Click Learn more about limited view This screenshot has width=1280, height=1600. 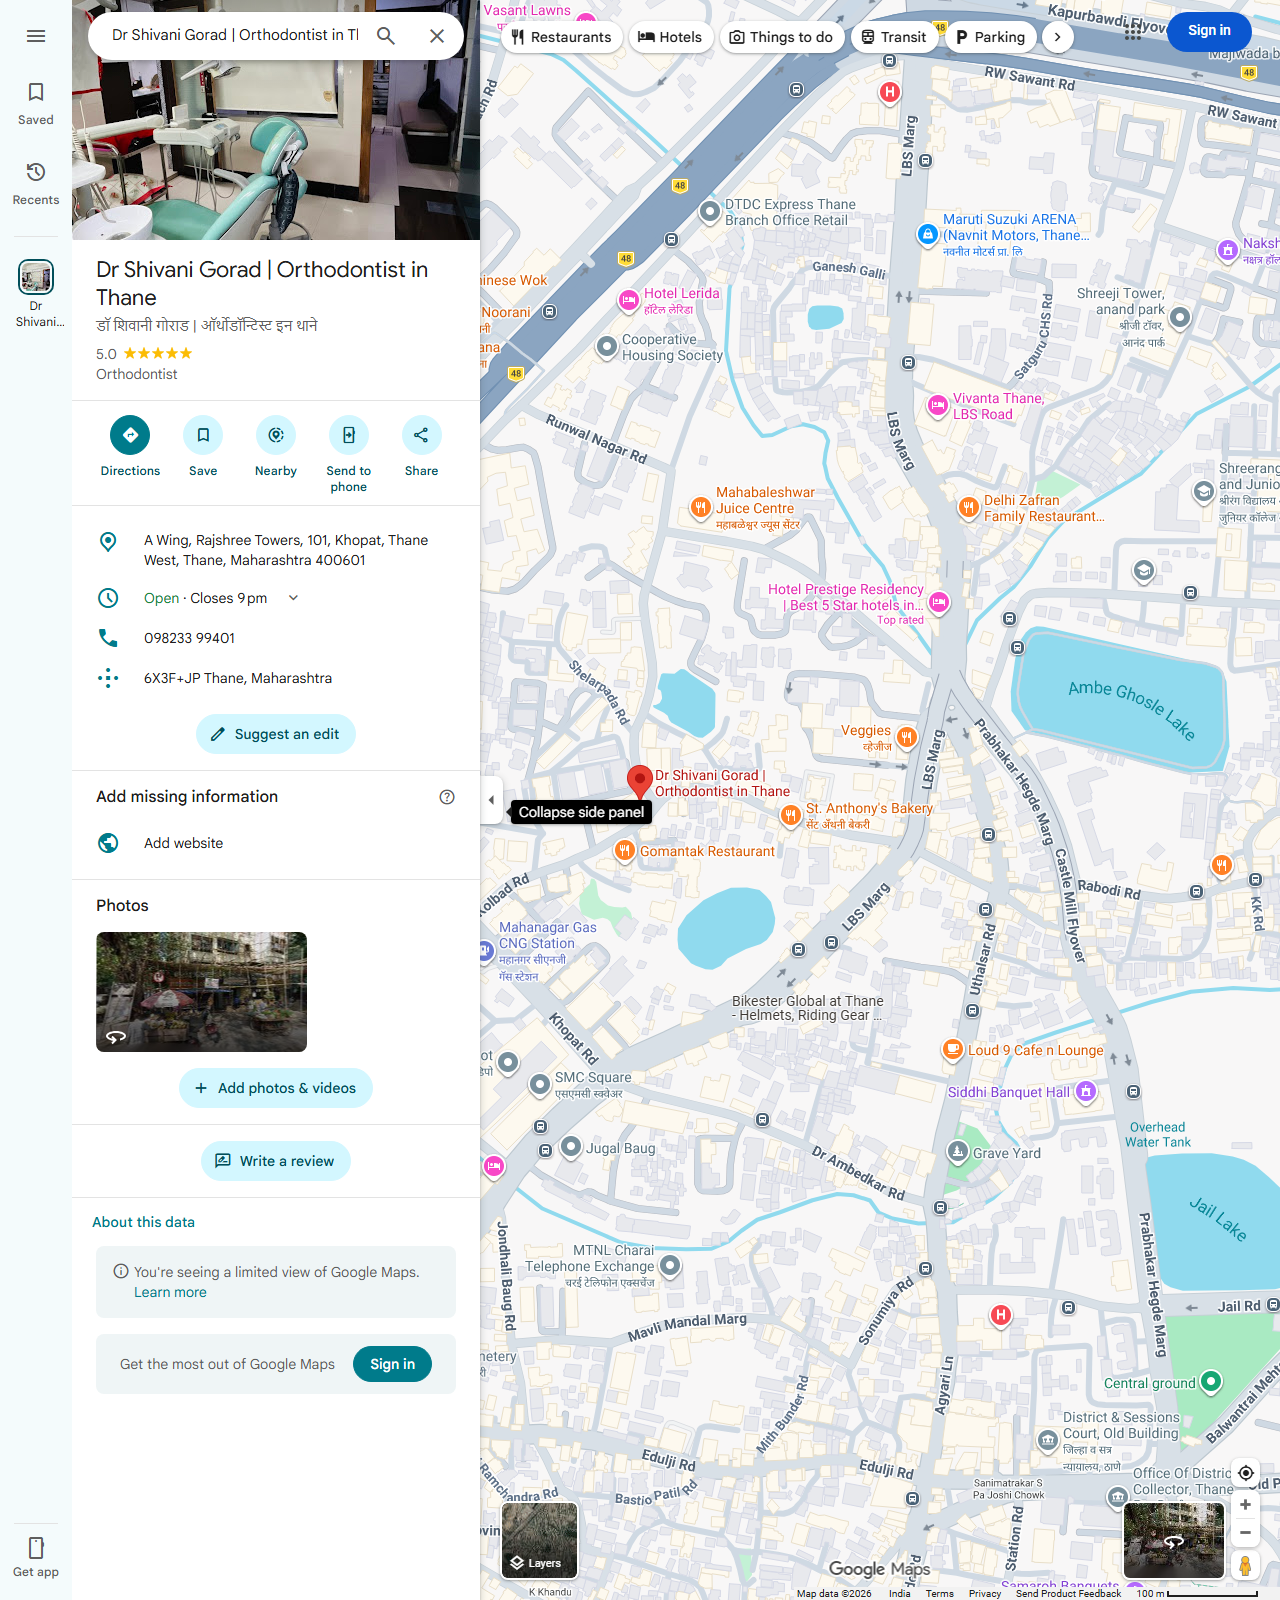170,1292
